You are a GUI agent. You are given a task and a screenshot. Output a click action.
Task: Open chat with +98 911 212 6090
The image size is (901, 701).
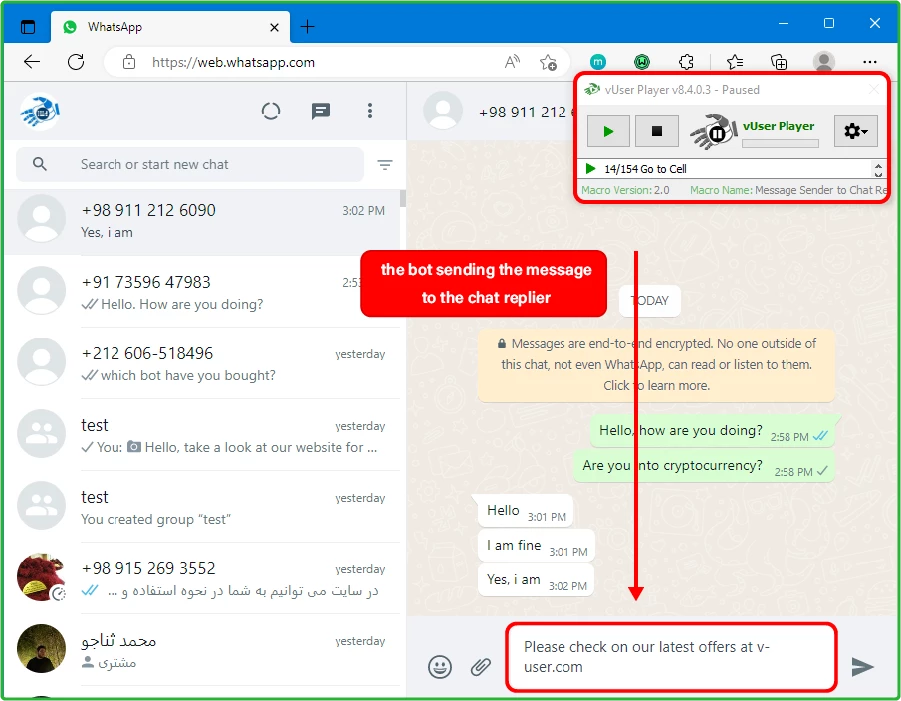point(202,221)
